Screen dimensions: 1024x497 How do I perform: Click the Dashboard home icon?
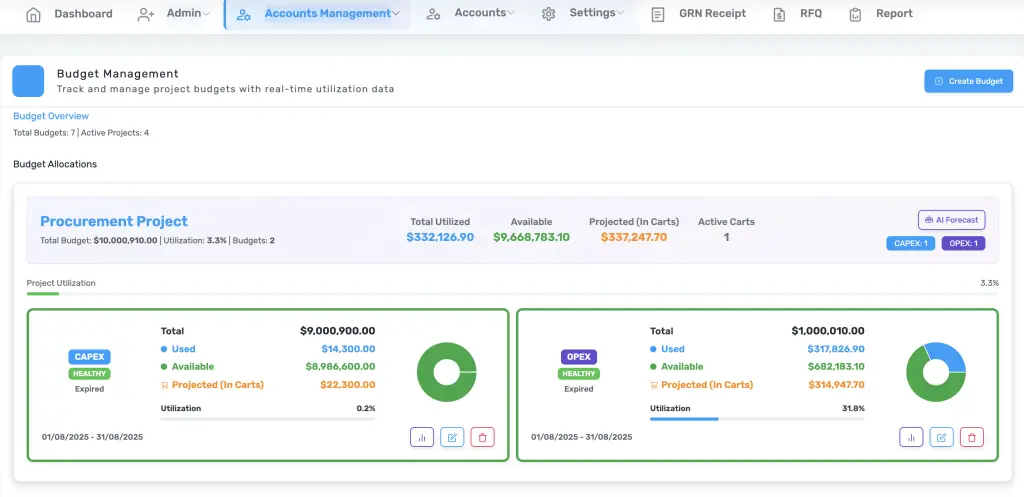click(x=34, y=14)
